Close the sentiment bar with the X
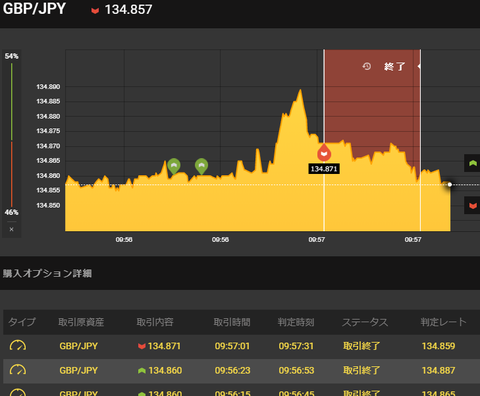 (11, 229)
